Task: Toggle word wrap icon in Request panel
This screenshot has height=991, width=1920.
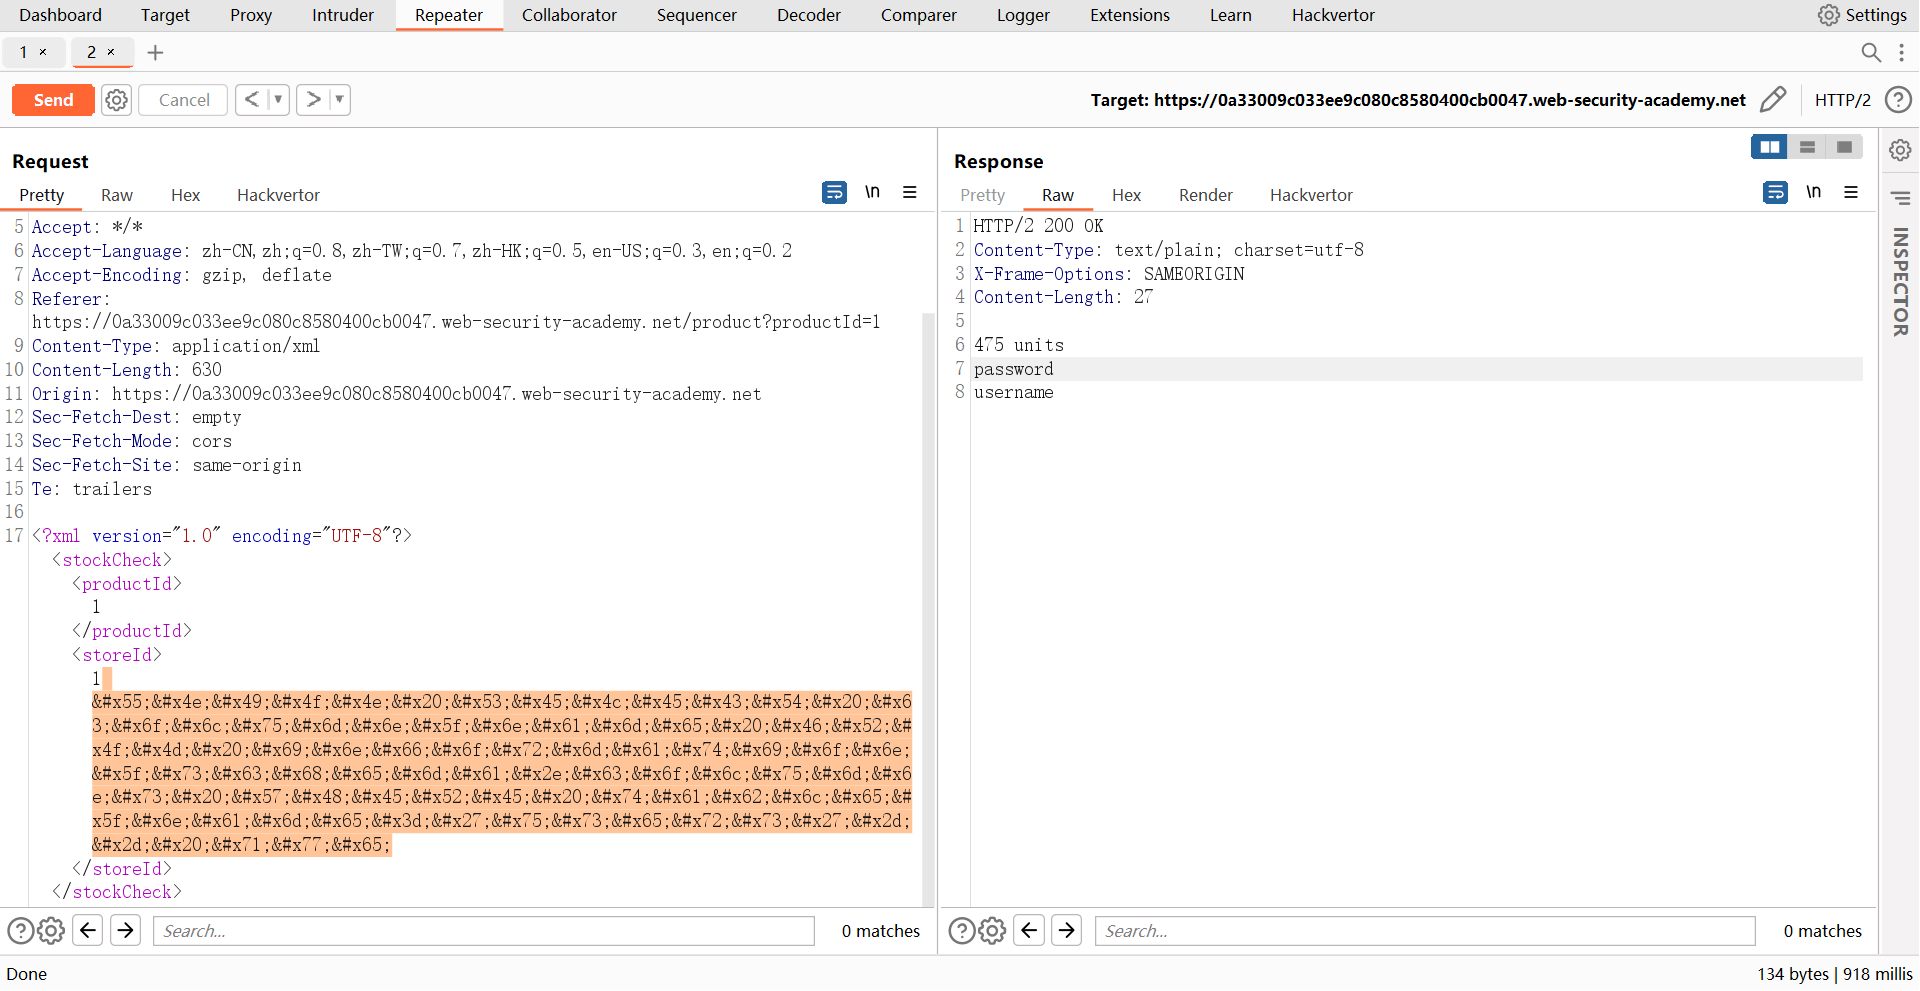Action: (834, 192)
